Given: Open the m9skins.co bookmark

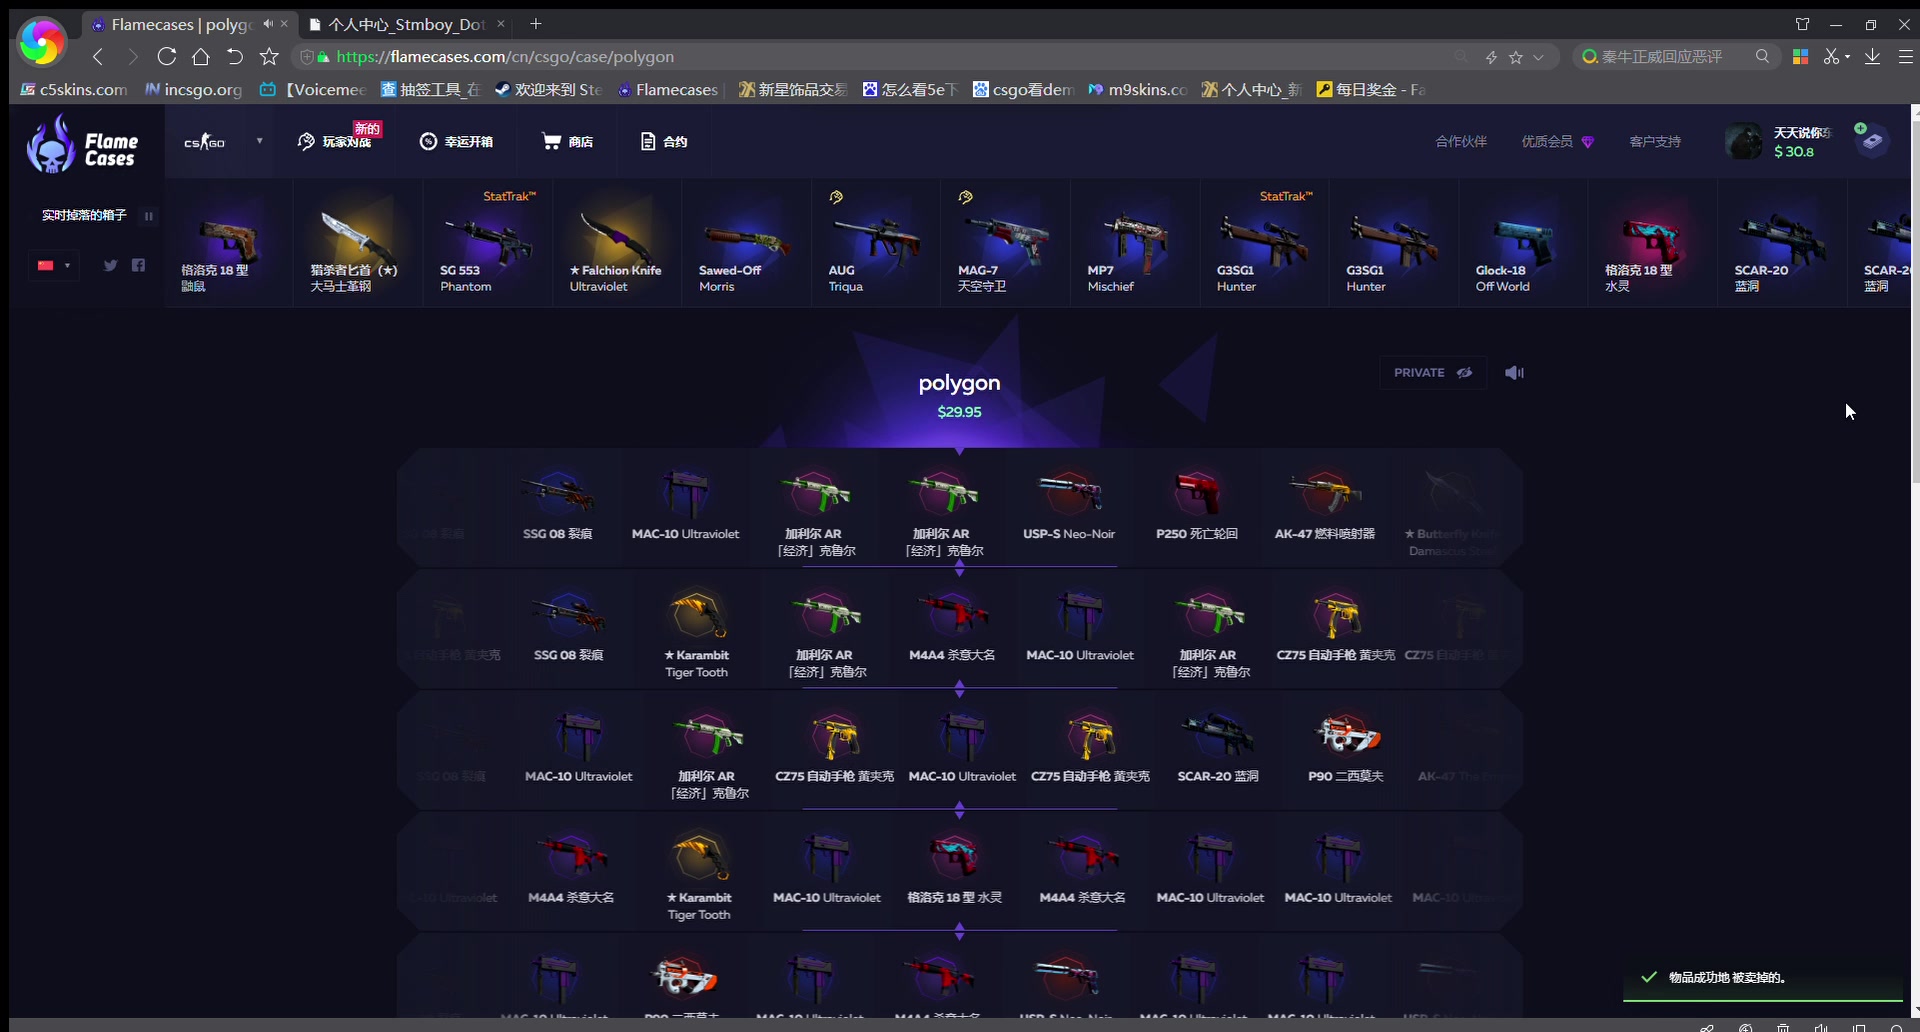Looking at the screenshot, I should click(x=1138, y=90).
